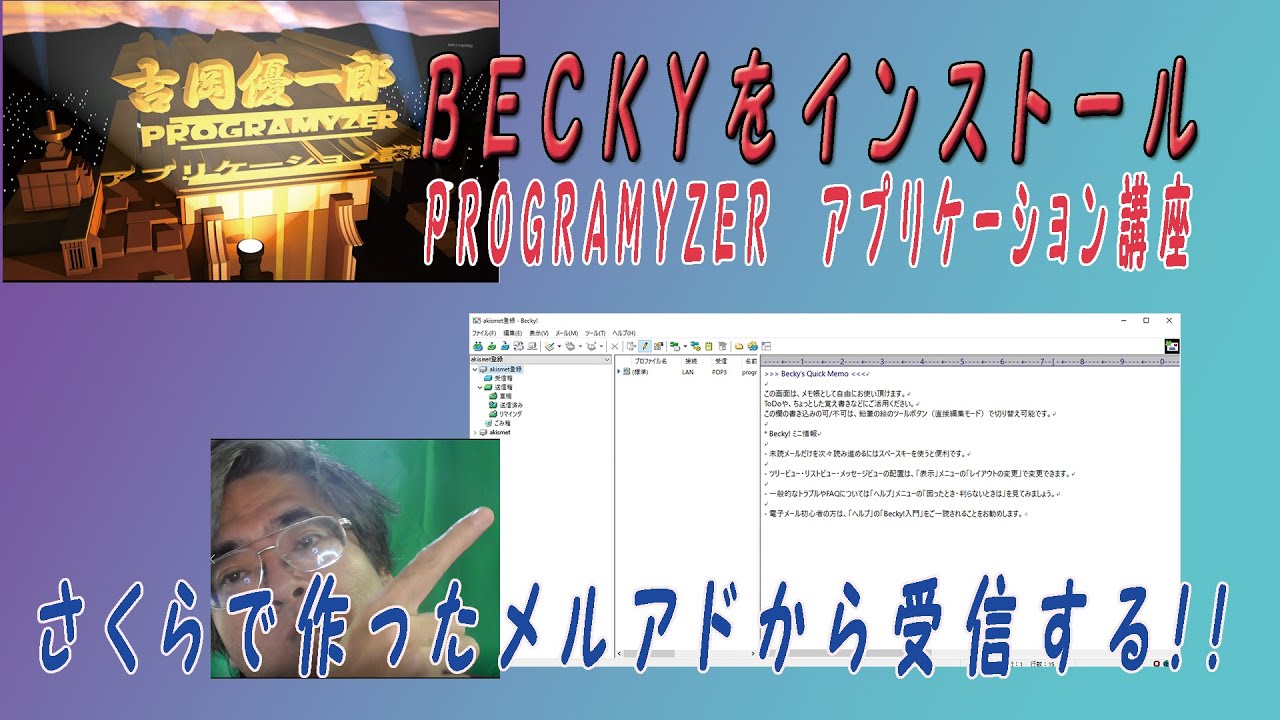Click the delete X icon in Becky! toolbar
1280x720 pixels.
614,346
